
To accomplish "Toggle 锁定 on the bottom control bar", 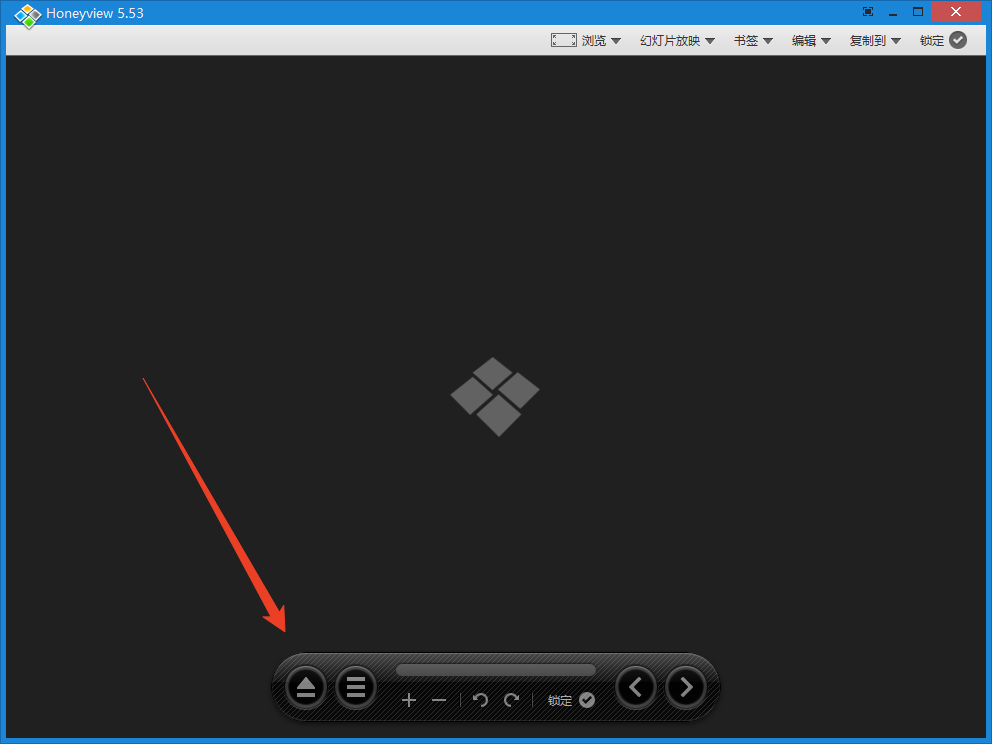I will coord(571,700).
